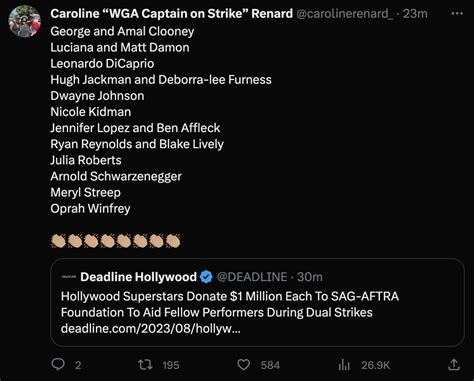Click Deadline Hollywood's verified badge
The width and height of the screenshot is (474, 381).
pyautogui.click(x=206, y=277)
